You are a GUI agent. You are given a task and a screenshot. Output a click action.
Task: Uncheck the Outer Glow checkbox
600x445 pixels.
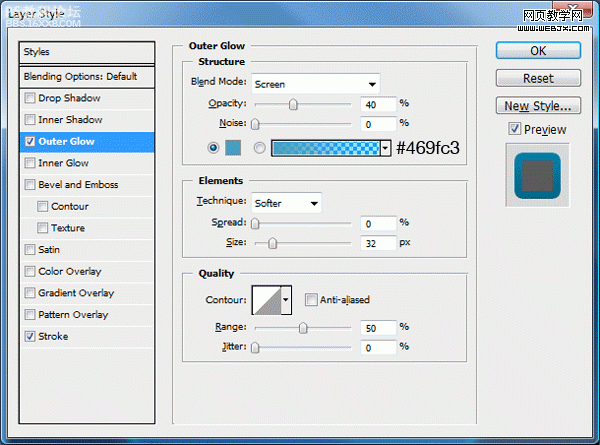pos(30,142)
